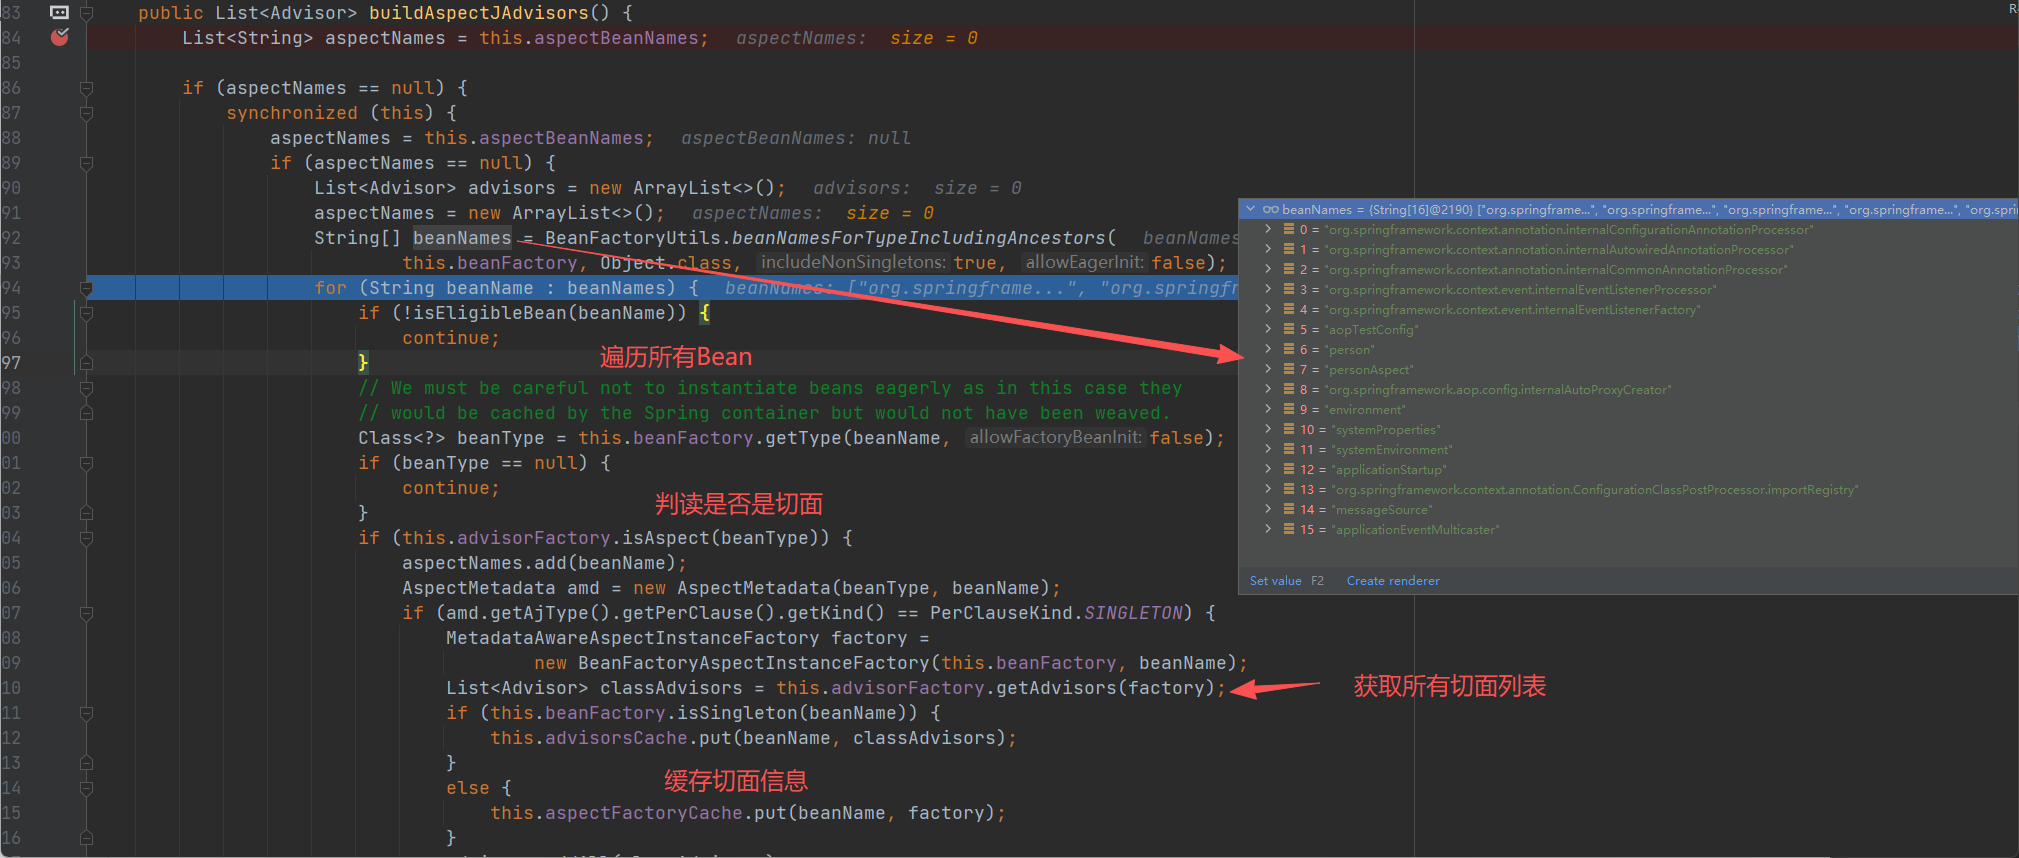Expand element 8 internalAutoProxyCreator

point(1268,390)
